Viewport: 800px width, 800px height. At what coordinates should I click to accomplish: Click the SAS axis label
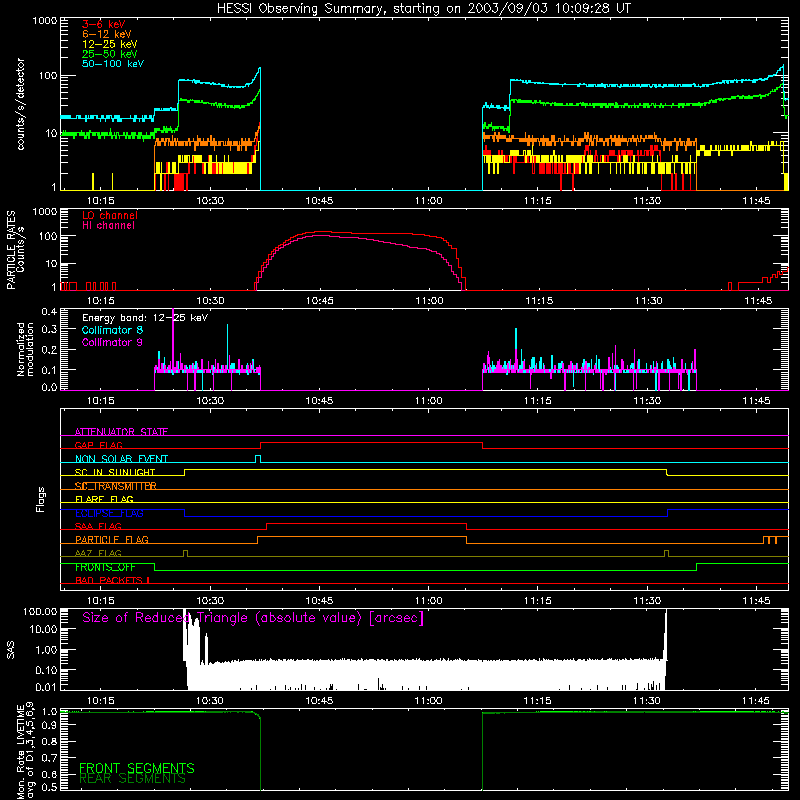tap(10, 650)
